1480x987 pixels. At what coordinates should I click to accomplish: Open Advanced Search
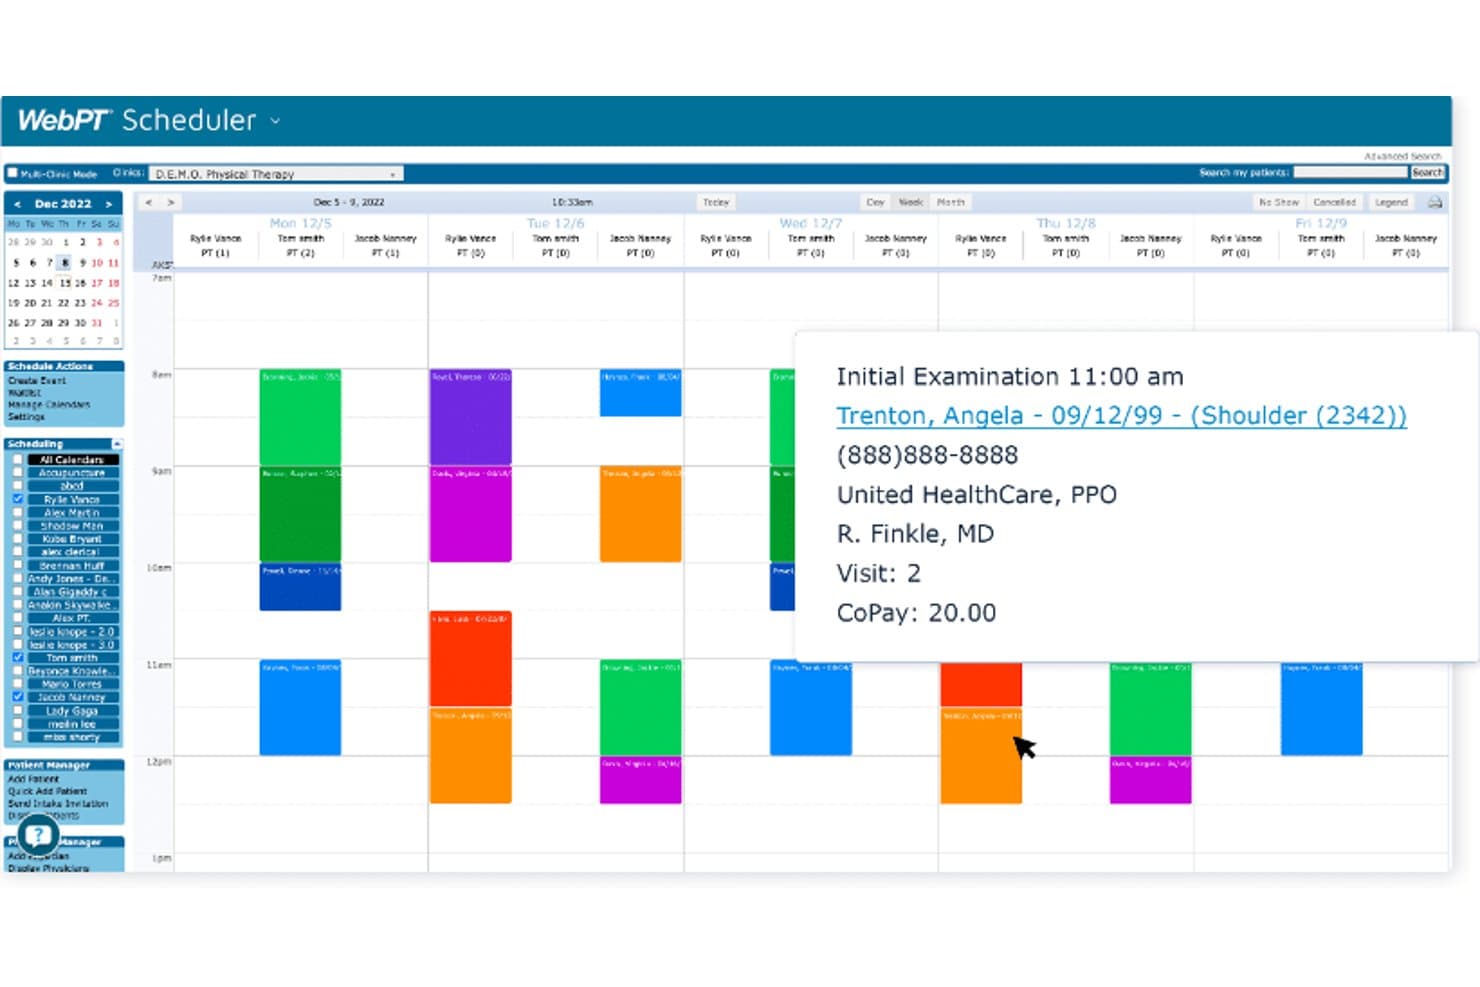tap(1403, 156)
